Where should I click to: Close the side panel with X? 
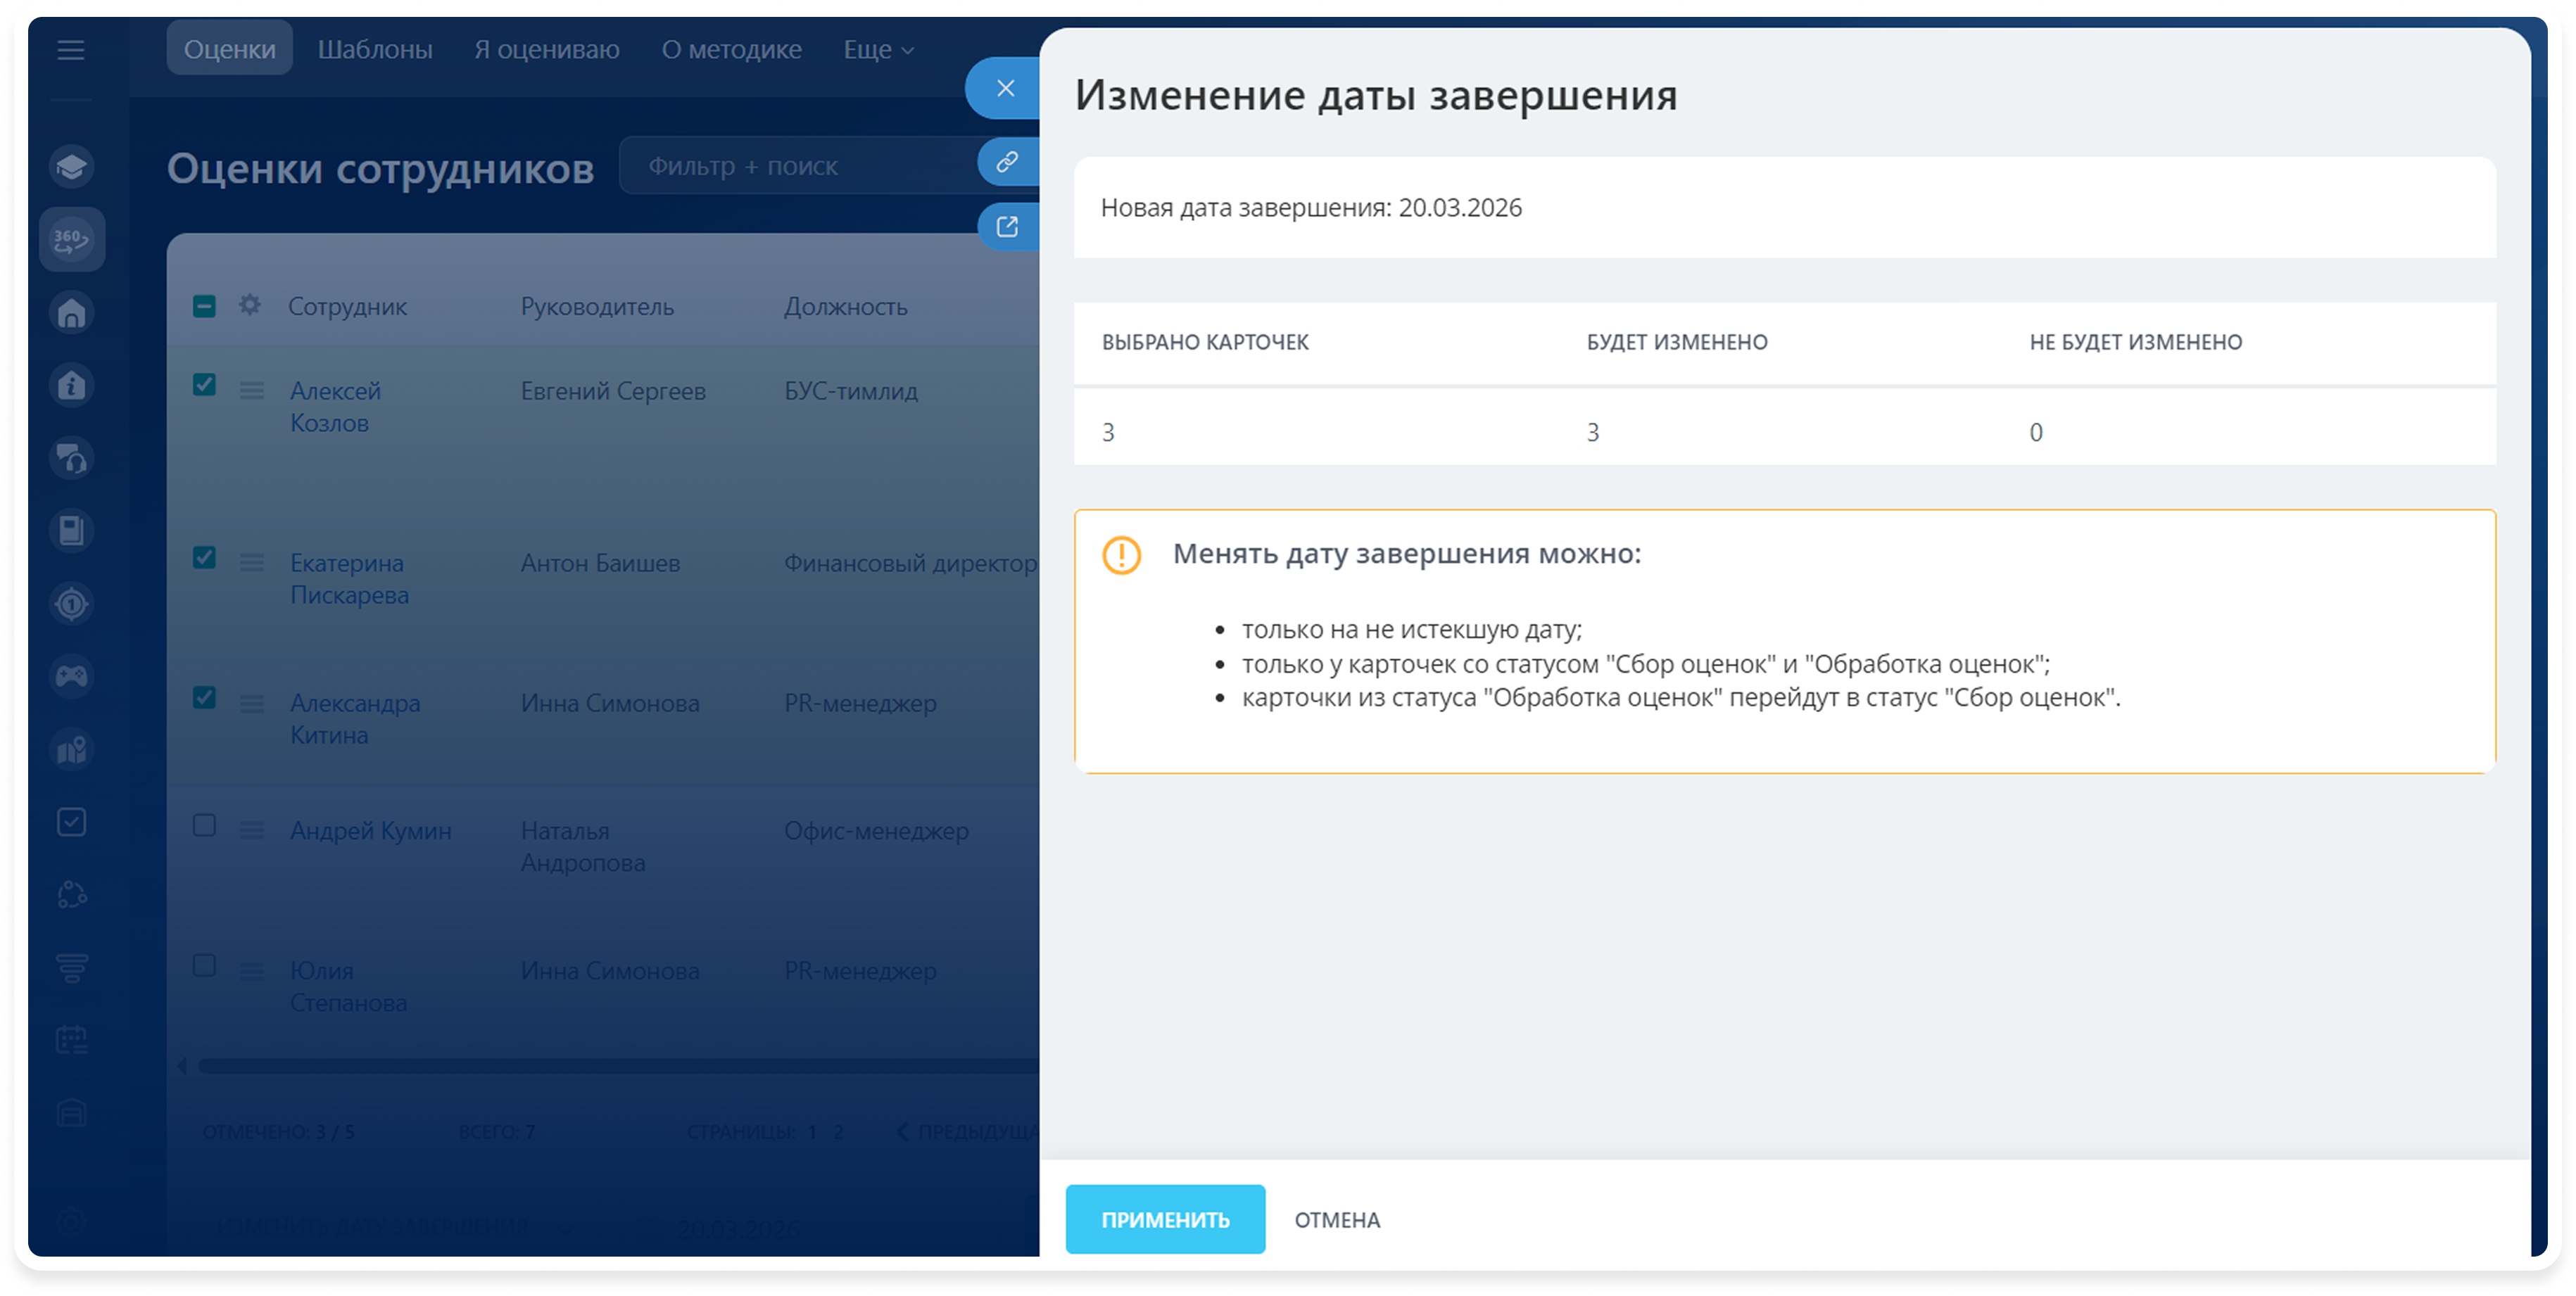tap(1005, 88)
